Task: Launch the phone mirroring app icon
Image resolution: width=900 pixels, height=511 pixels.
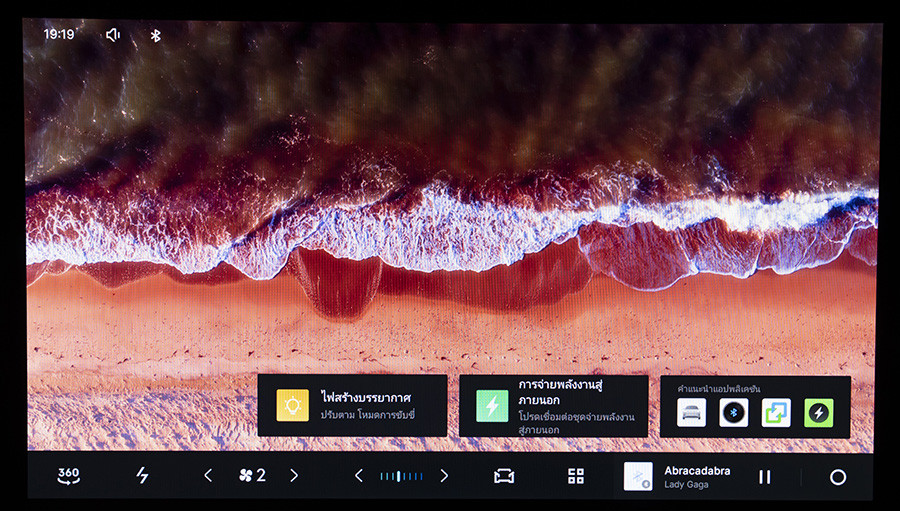Action: coord(776,412)
